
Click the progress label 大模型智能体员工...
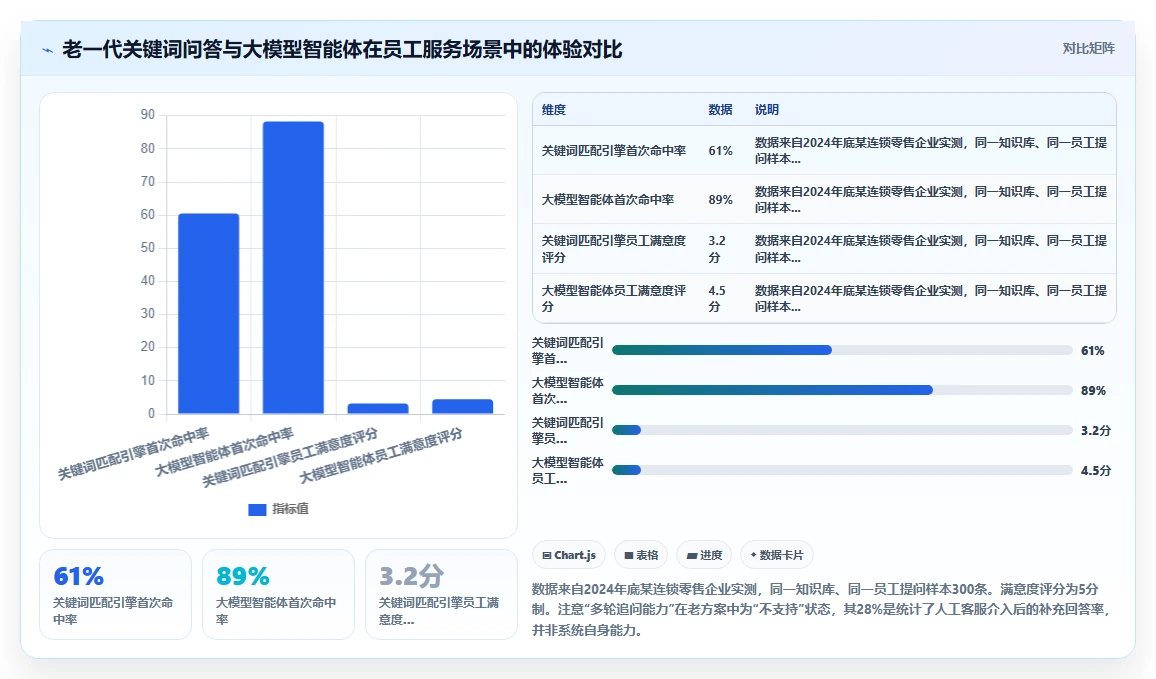(568, 470)
